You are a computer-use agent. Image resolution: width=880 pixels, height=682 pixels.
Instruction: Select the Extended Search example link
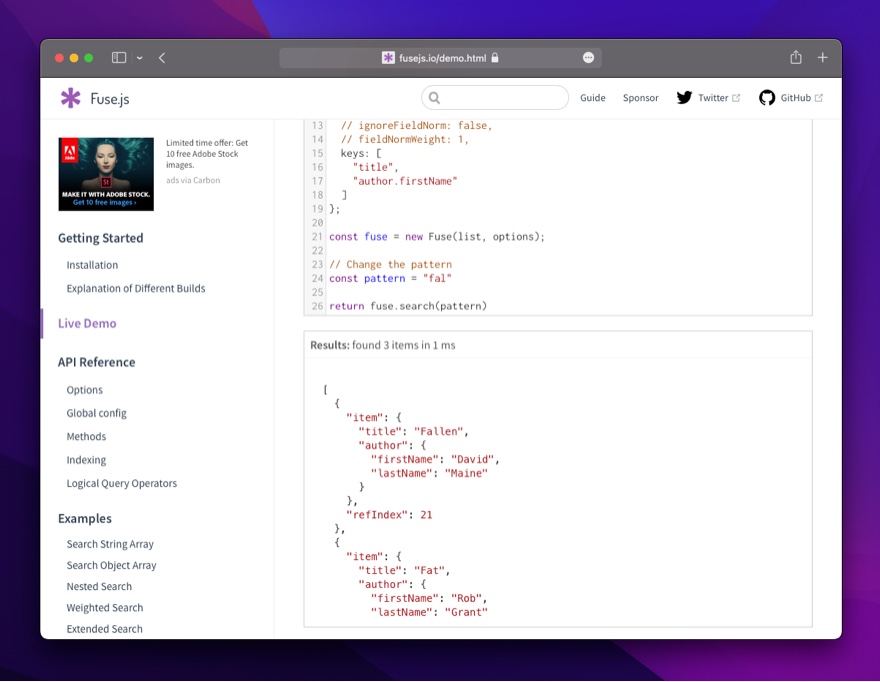pyautogui.click(x=104, y=629)
